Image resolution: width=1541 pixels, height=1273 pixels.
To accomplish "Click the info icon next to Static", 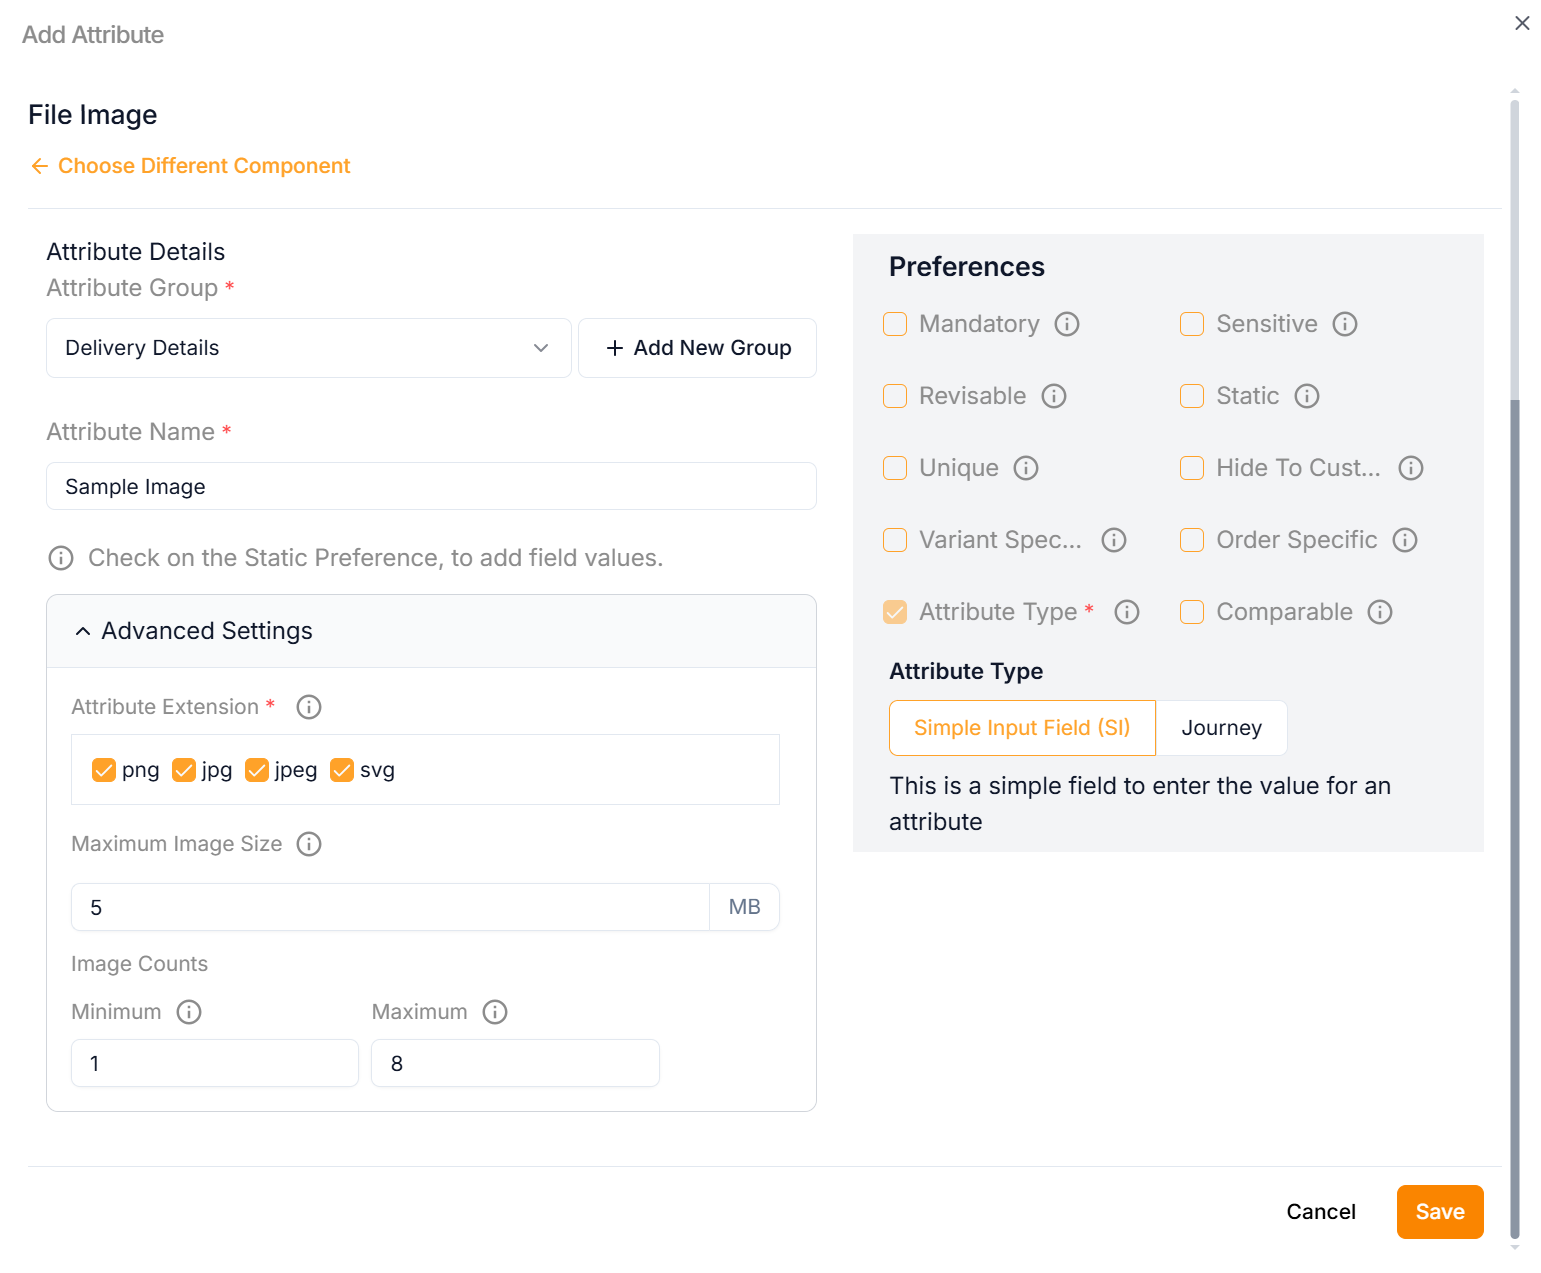I will pos(1307,396).
